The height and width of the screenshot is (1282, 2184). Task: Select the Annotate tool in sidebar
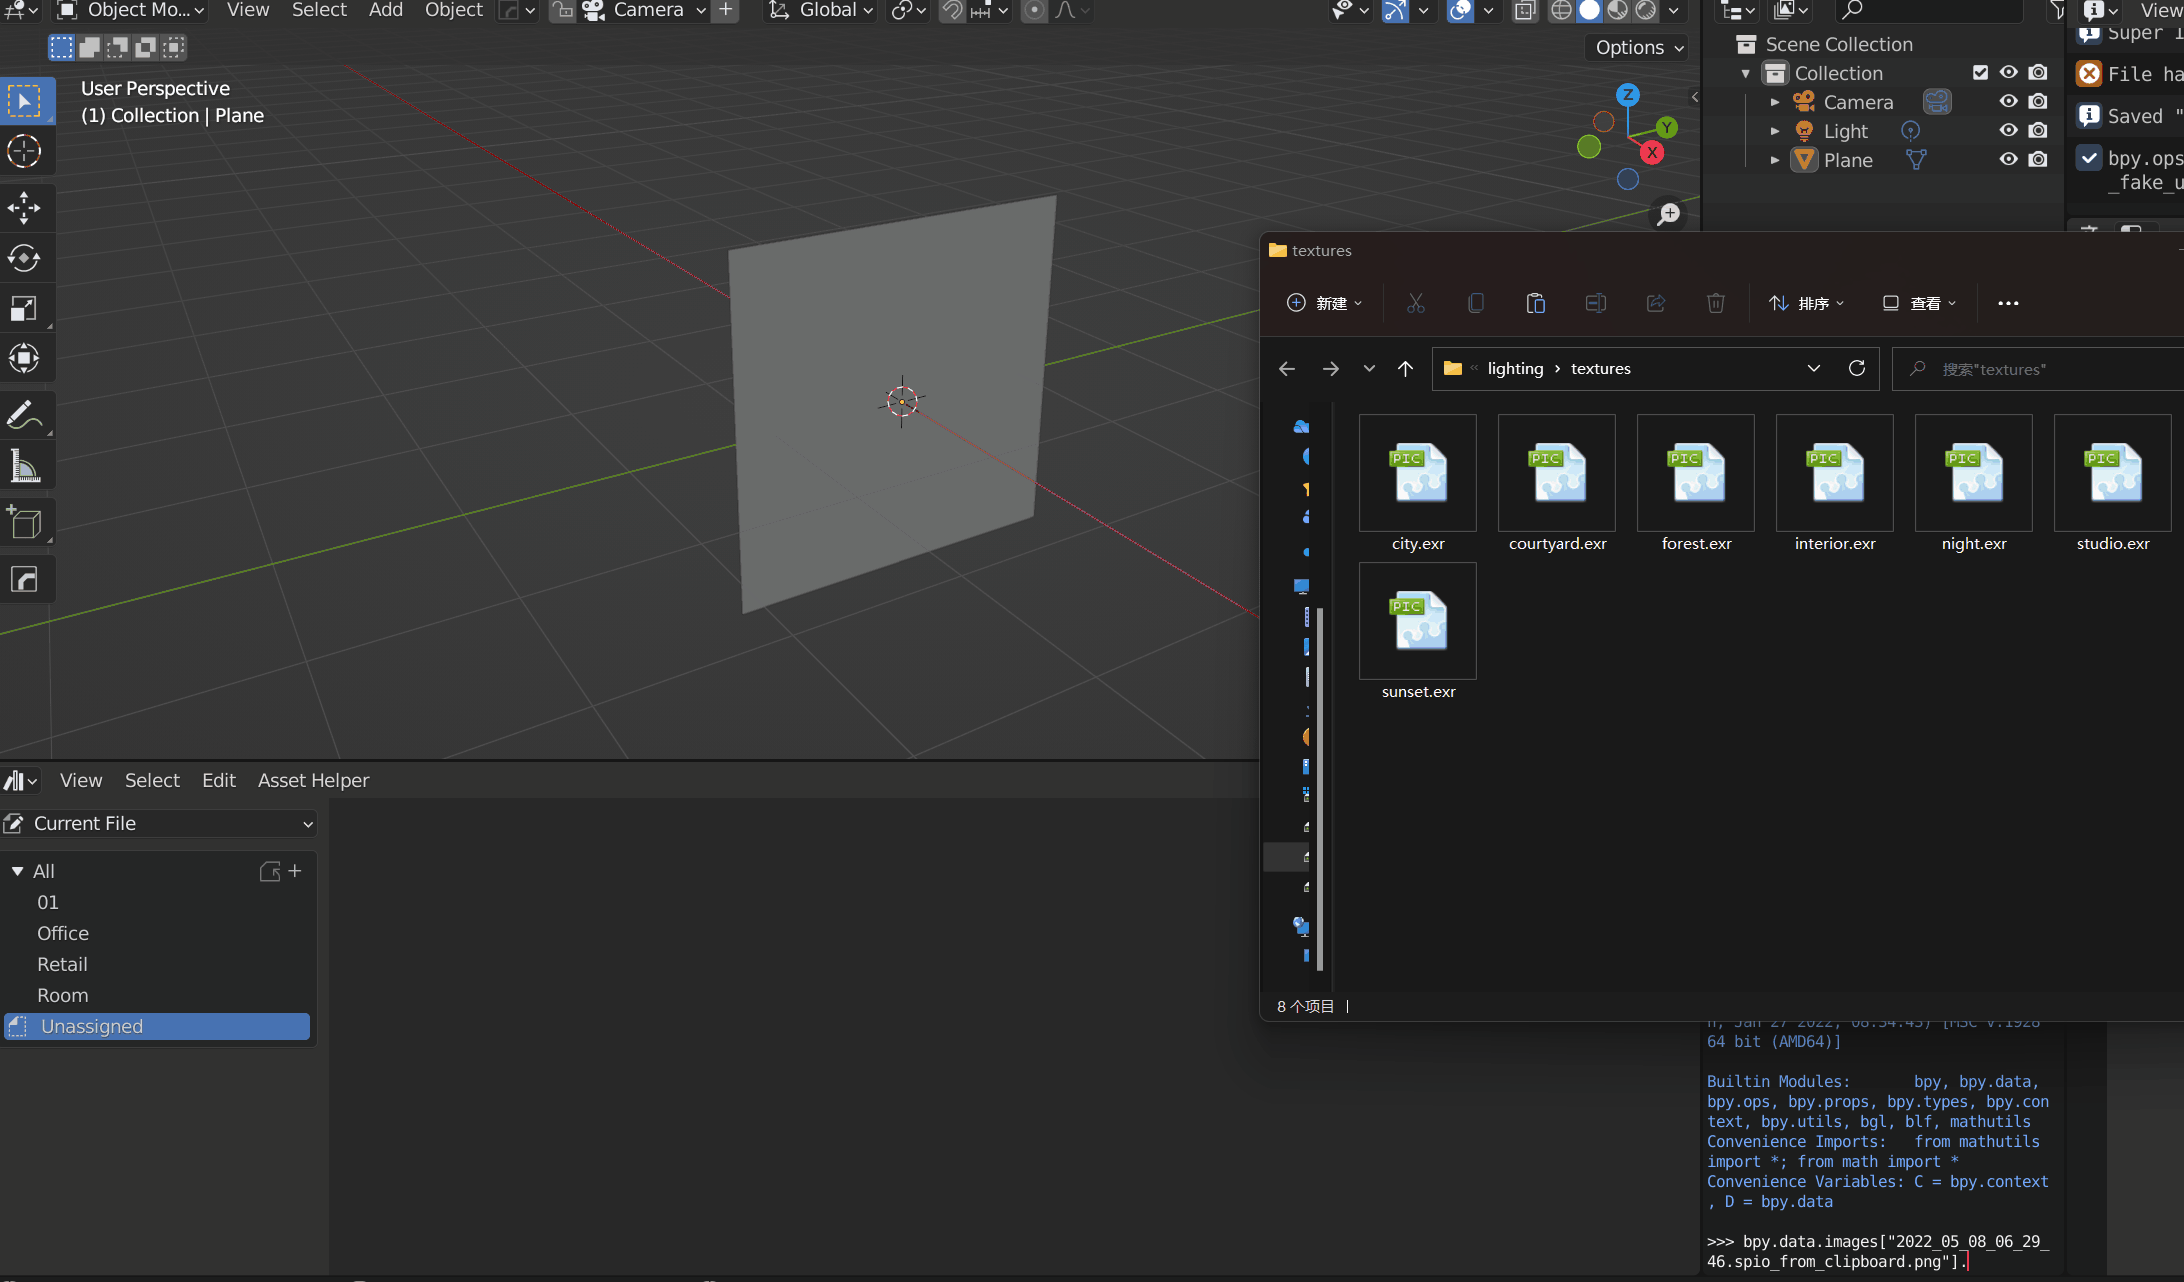click(x=23, y=415)
